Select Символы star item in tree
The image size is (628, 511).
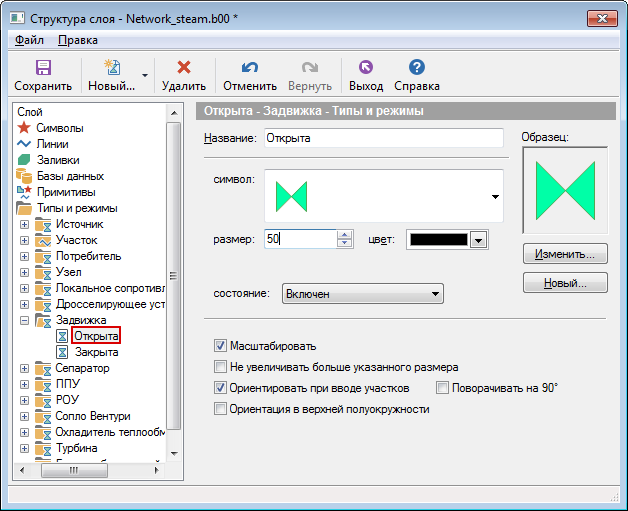[25, 128]
